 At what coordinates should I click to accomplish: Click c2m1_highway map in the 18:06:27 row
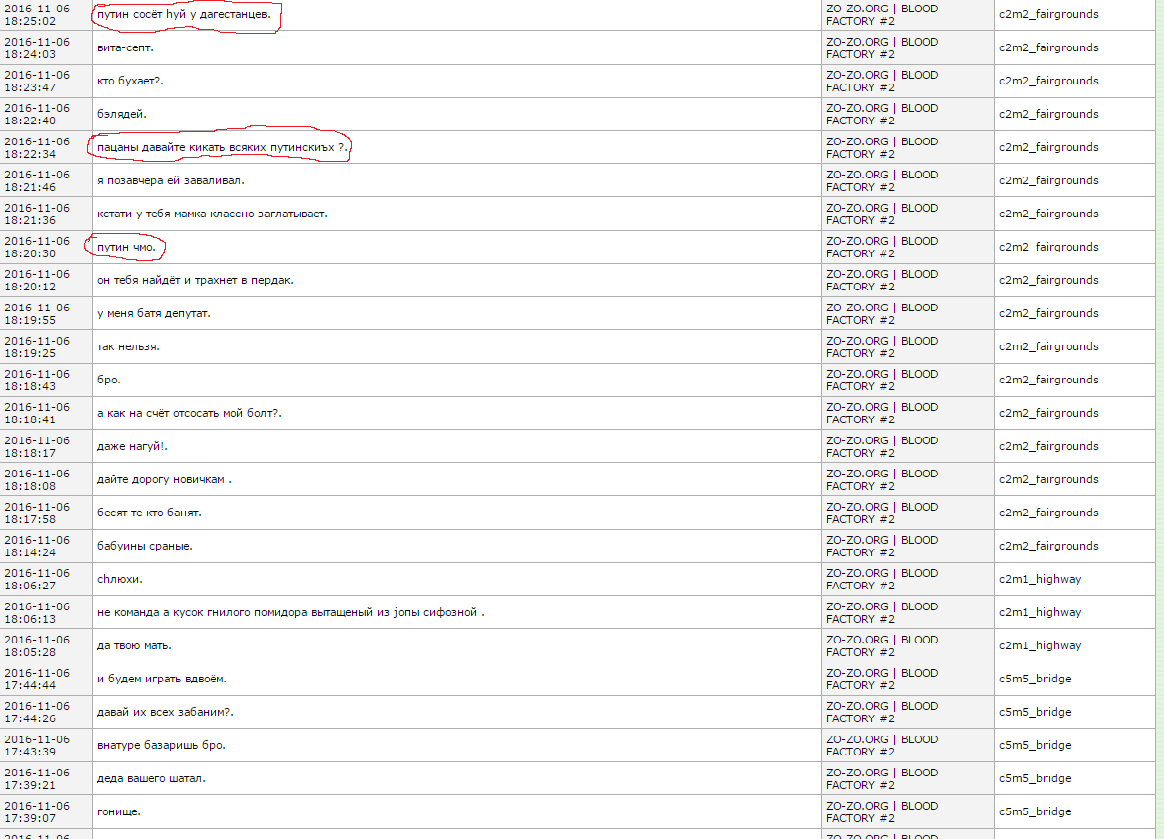pos(1039,579)
